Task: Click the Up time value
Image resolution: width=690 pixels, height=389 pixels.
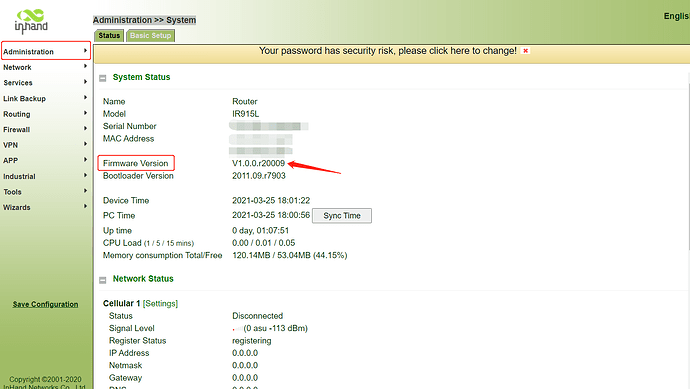Action: (261, 231)
